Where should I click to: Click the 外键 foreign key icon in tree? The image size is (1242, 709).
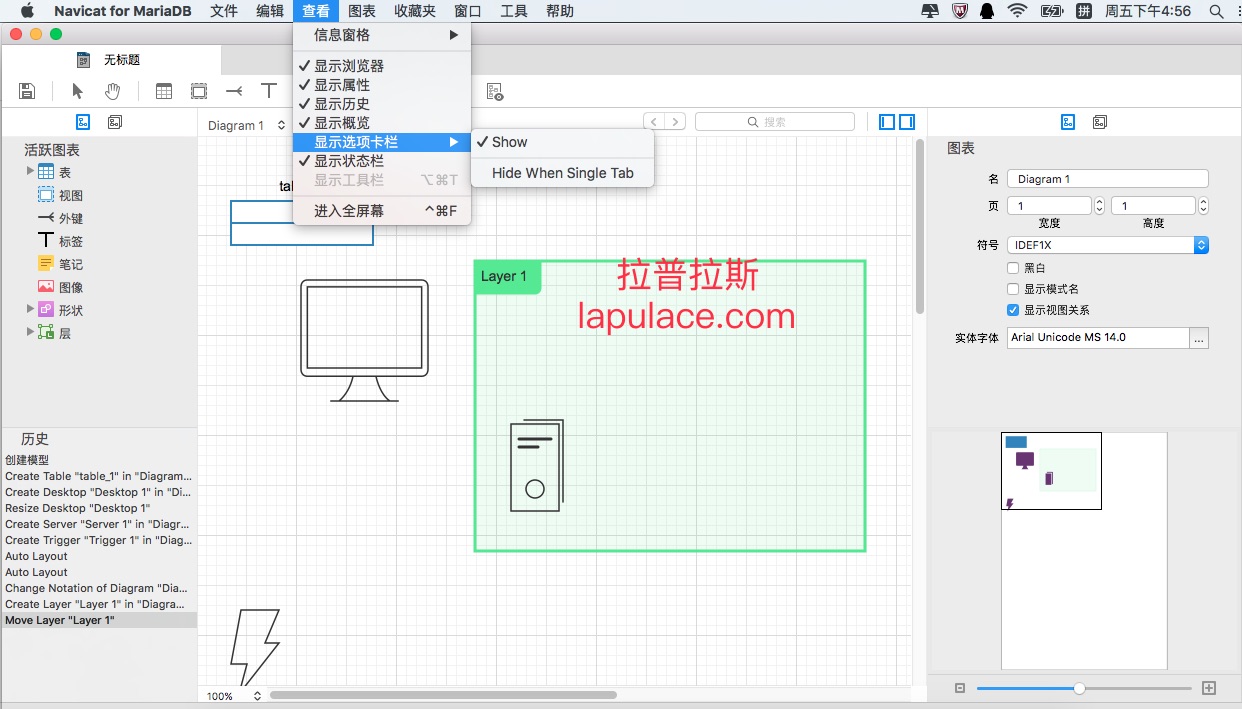click(46, 218)
